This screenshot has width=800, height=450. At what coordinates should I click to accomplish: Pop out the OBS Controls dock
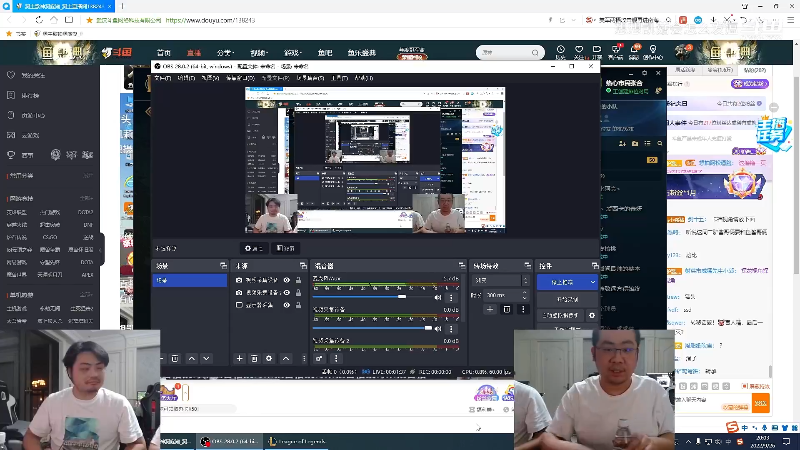point(595,266)
